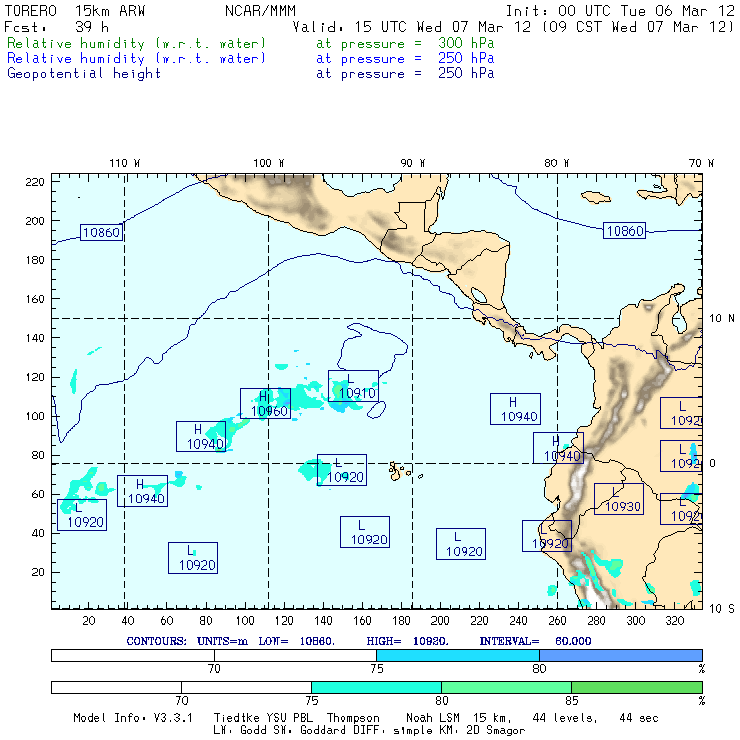Click the '10 N' latitude label

[722, 319]
